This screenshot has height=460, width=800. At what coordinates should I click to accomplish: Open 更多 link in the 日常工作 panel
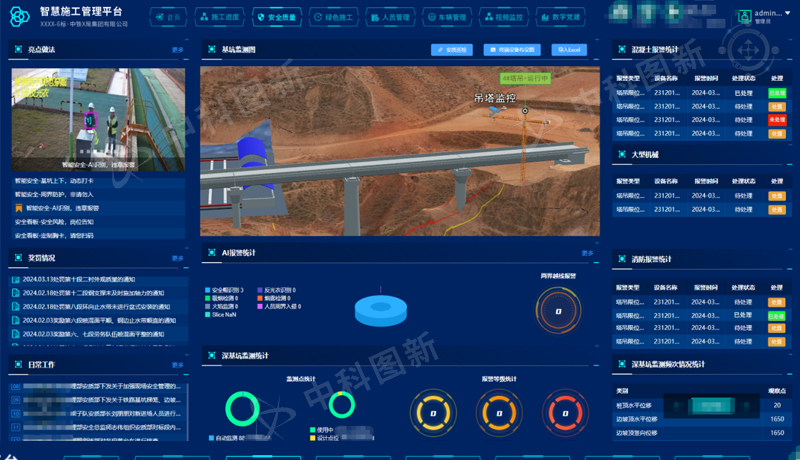pyautogui.click(x=177, y=365)
